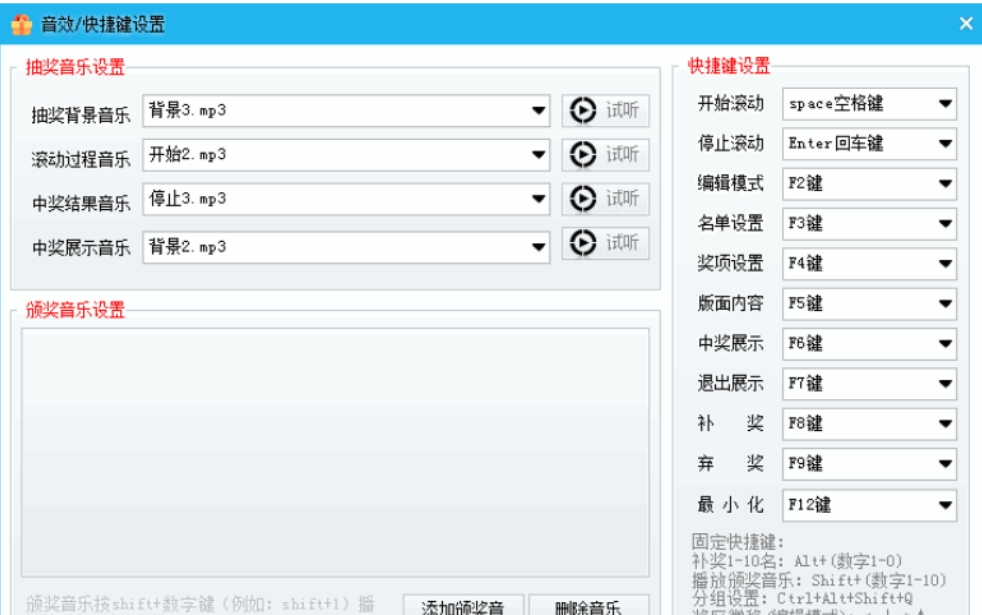Click the 添加颁奖音 button
Viewport: 982px width, 615px height.
464,606
